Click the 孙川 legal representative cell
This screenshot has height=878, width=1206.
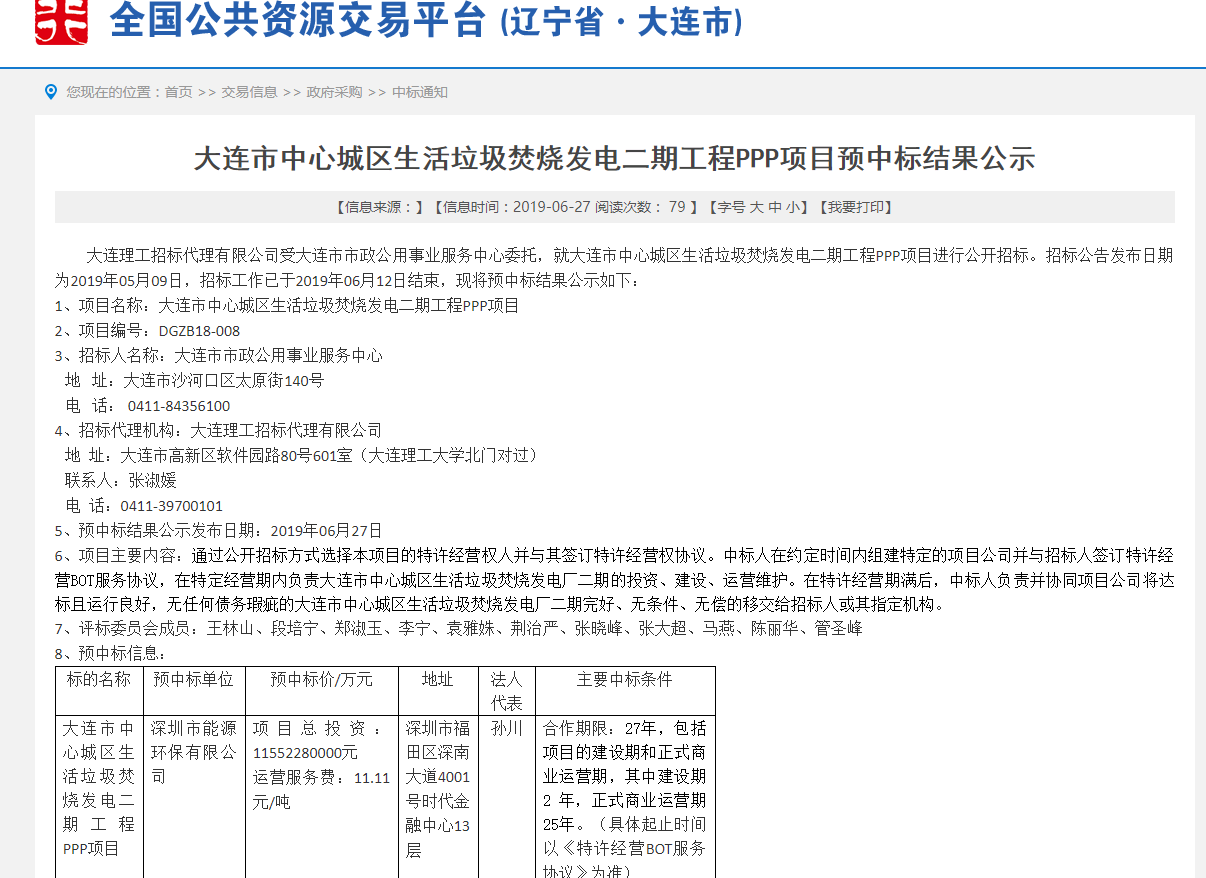(507, 728)
